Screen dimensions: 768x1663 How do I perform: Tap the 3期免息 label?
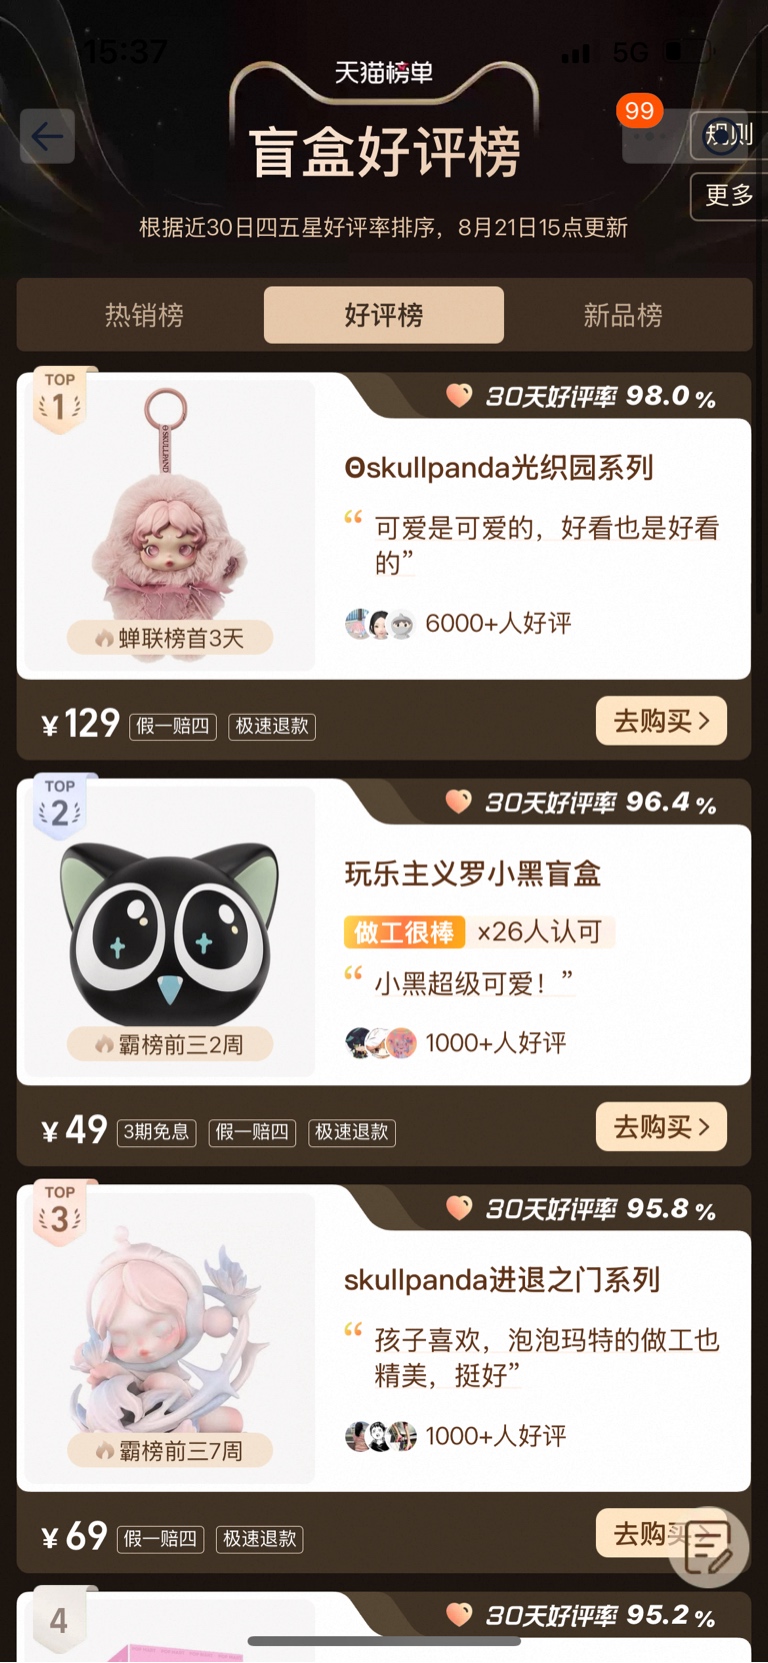(156, 1132)
